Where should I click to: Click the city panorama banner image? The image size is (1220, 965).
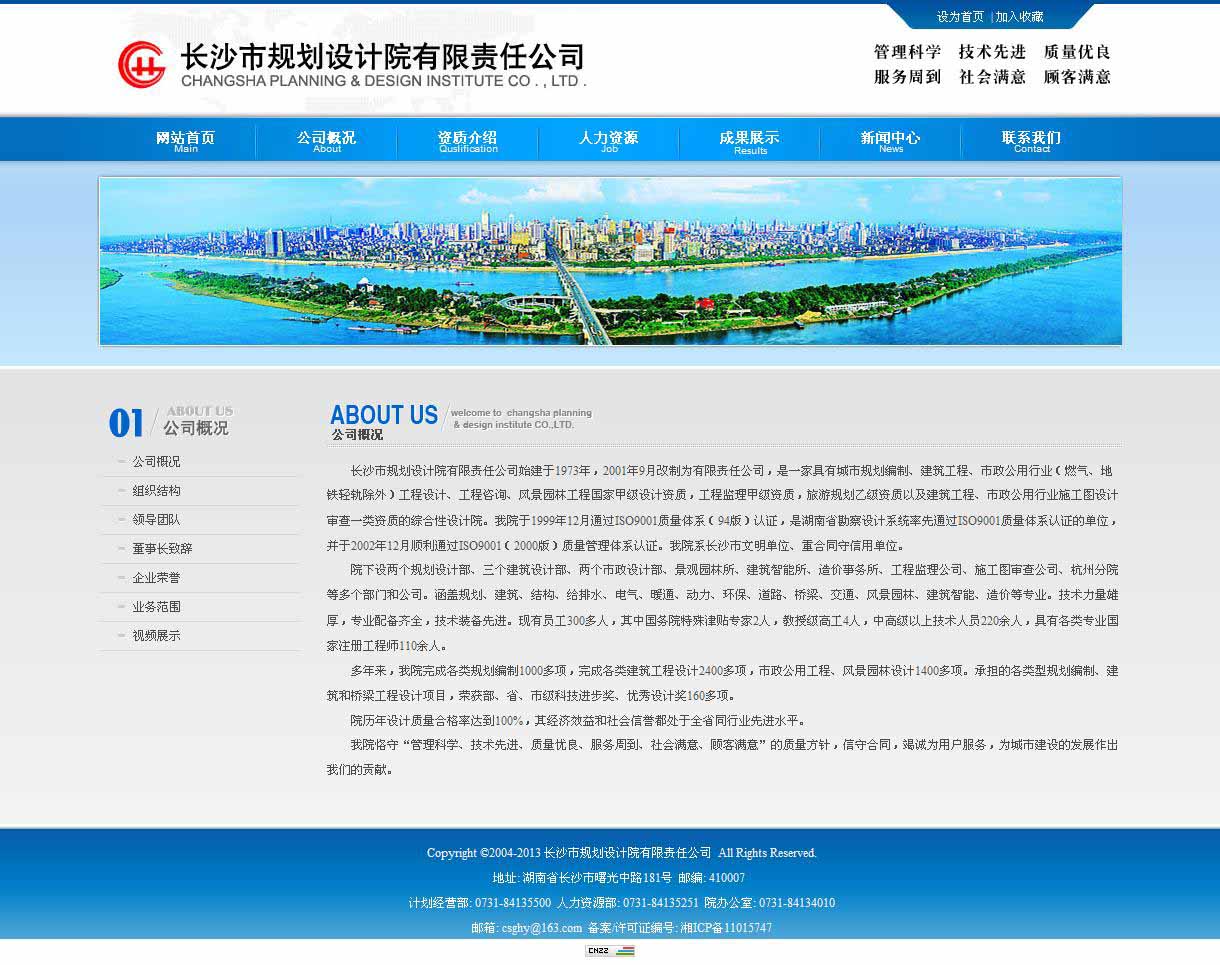pyautogui.click(x=610, y=261)
